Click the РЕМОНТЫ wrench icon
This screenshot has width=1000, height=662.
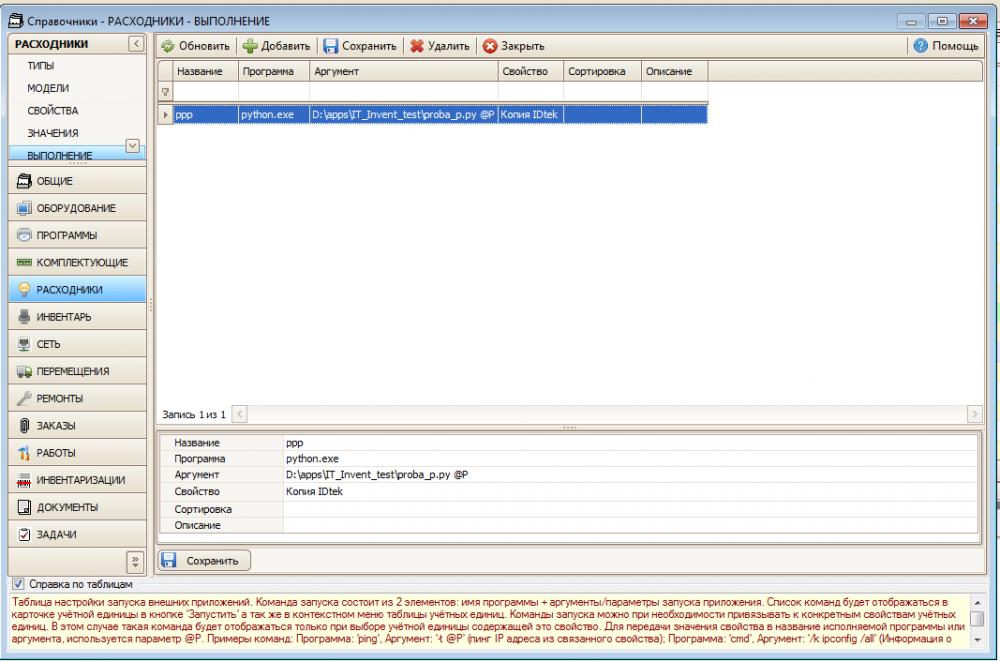click(x=24, y=399)
